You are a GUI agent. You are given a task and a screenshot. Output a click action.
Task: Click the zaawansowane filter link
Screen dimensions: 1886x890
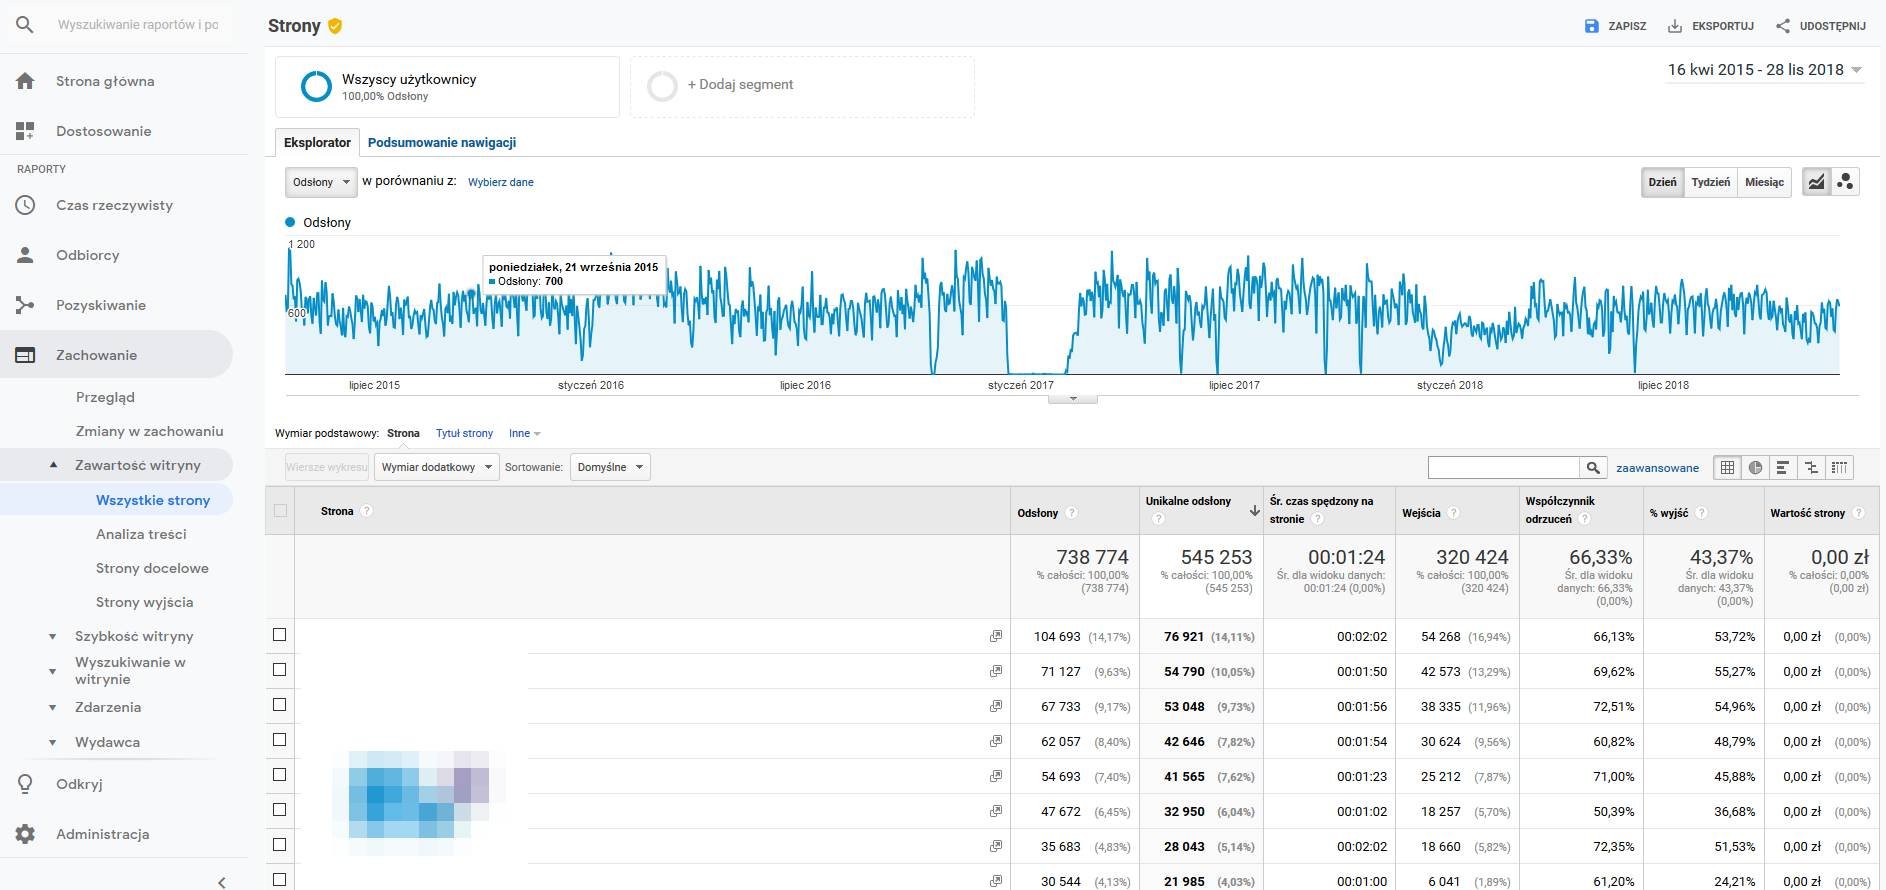pyautogui.click(x=1657, y=467)
